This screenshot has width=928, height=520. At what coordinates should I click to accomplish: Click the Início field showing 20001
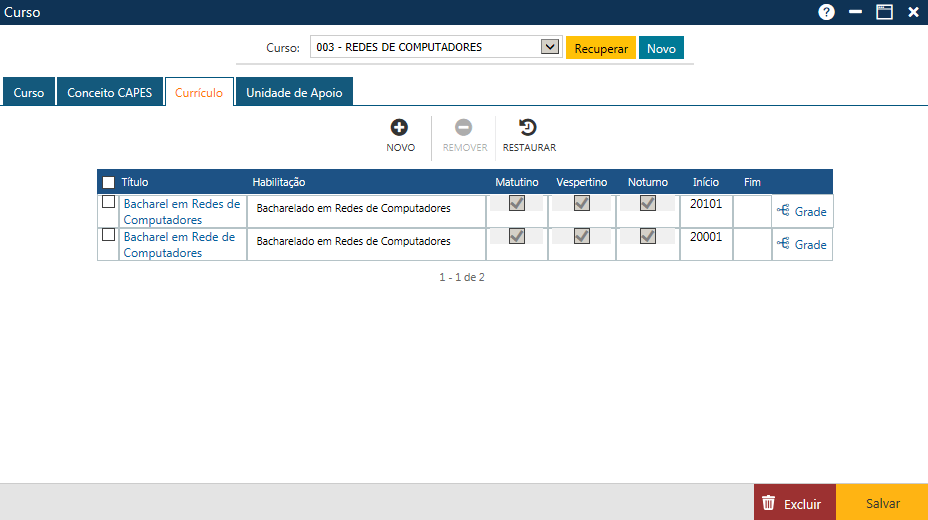[706, 238]
